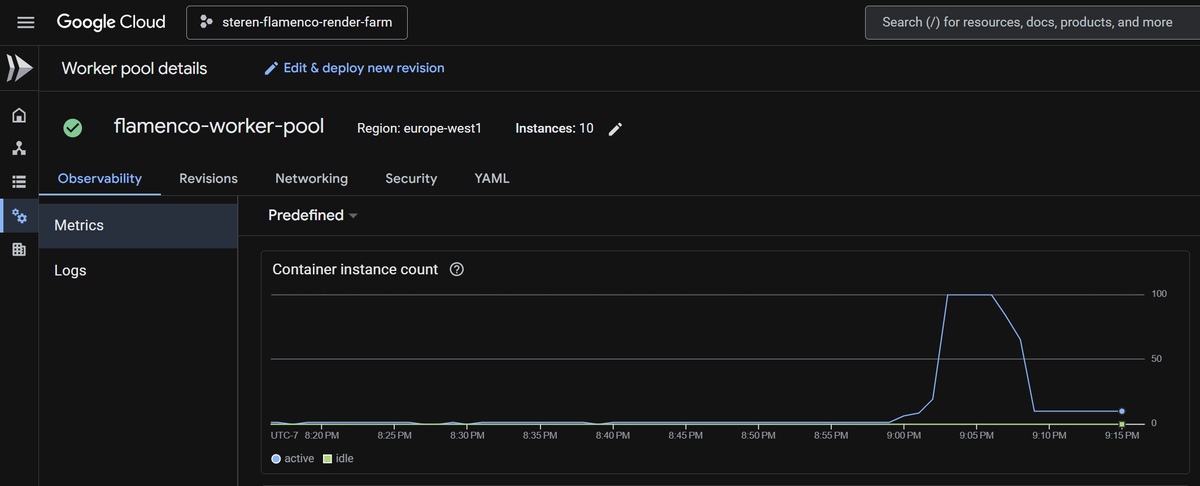Viewport: 1200px width, 486px height.
Task: Open the steren-flamenco-render-farm project picker
Action: (297, 22)
